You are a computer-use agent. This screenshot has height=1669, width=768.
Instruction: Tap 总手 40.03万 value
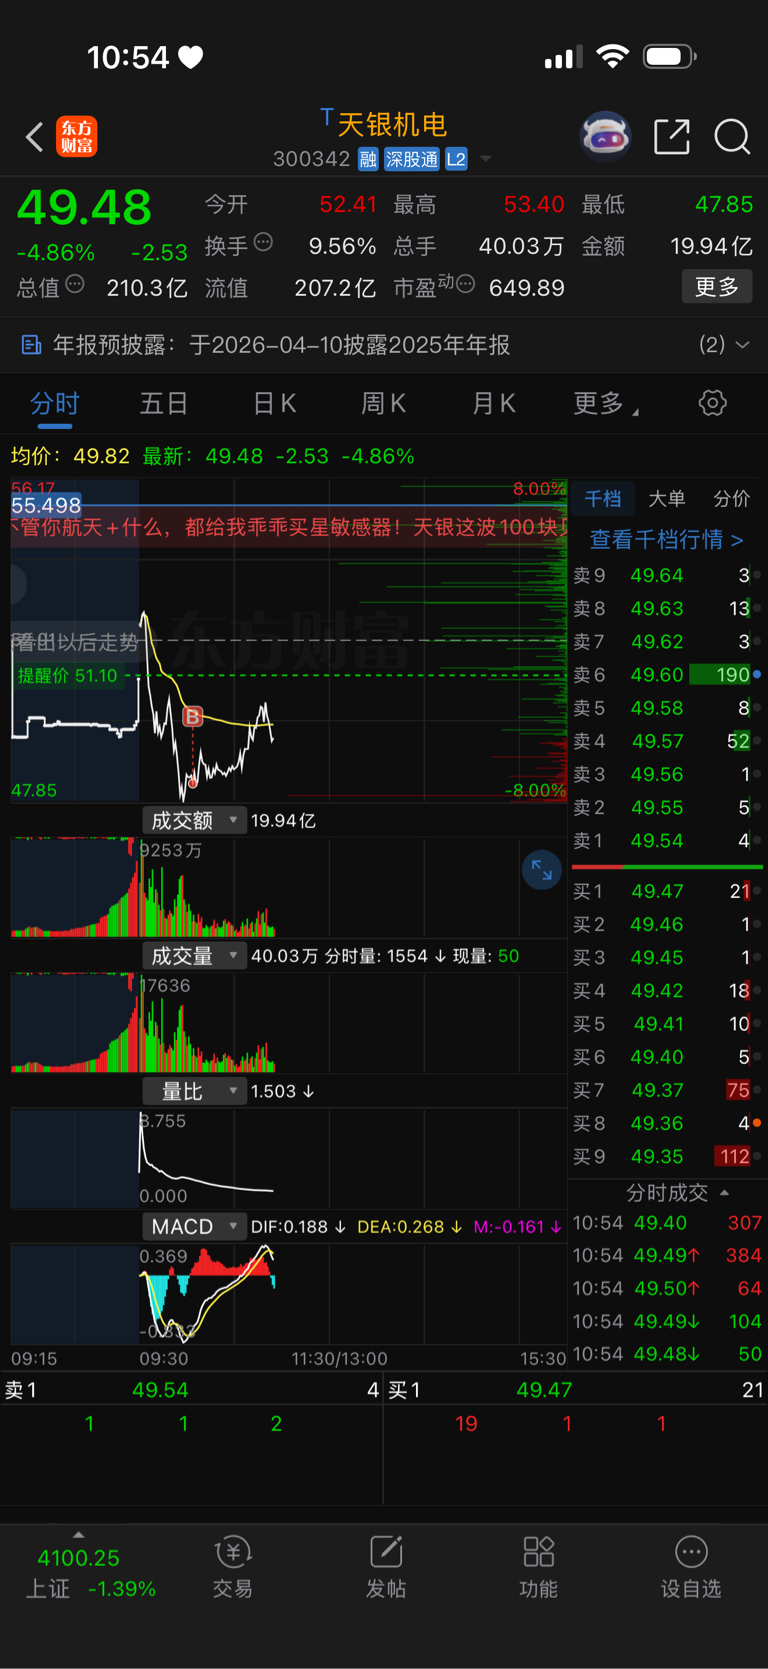click(x=521, y=246)
